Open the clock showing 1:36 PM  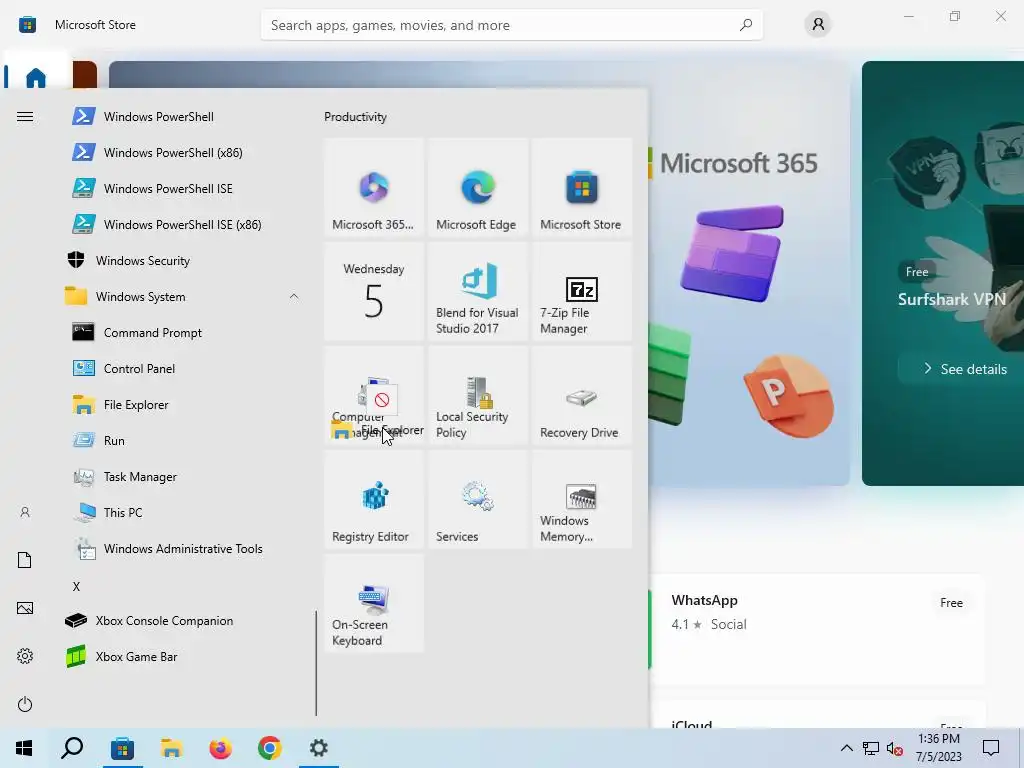point(938,748)
